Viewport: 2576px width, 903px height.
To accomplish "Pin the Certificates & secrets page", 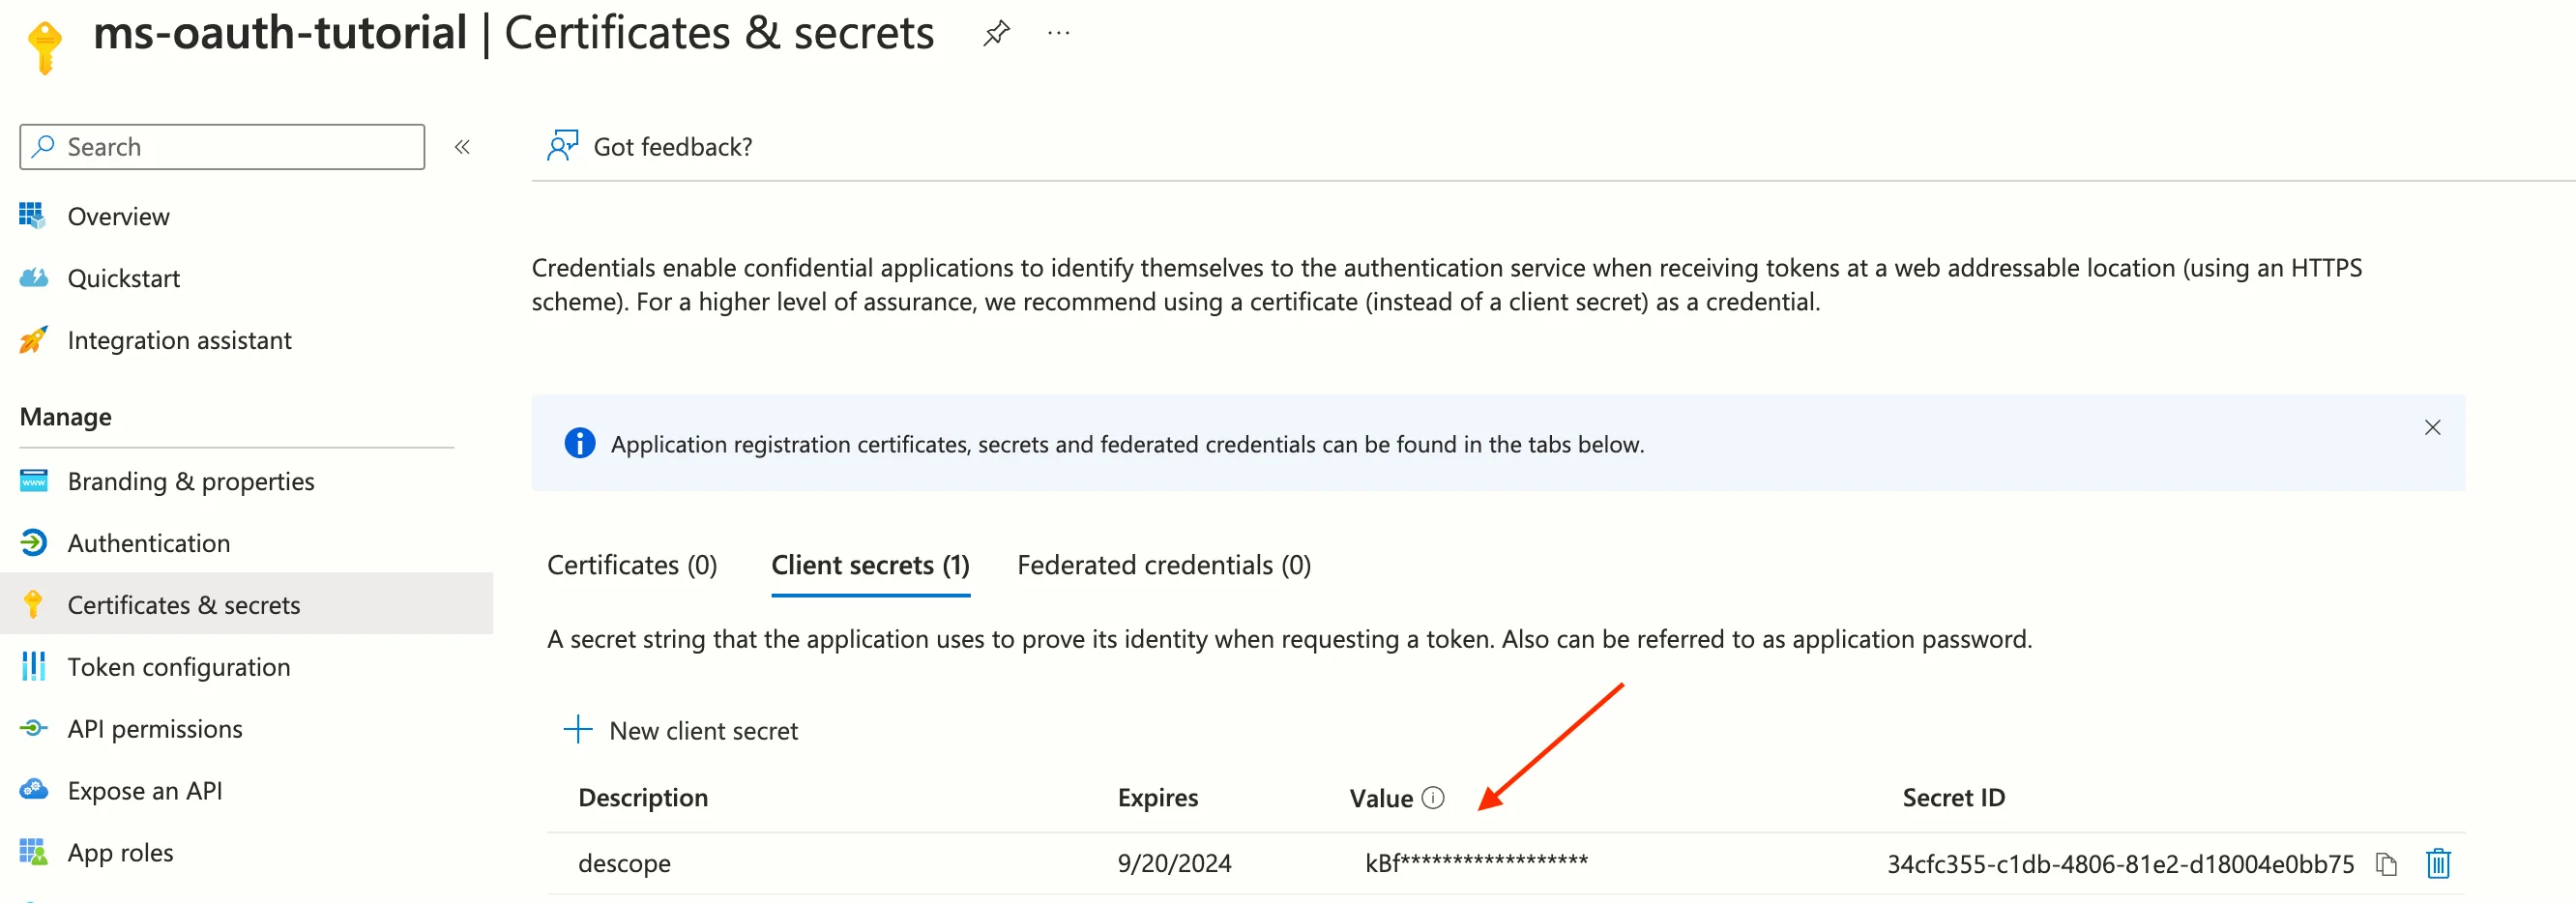I will (996, 32).
